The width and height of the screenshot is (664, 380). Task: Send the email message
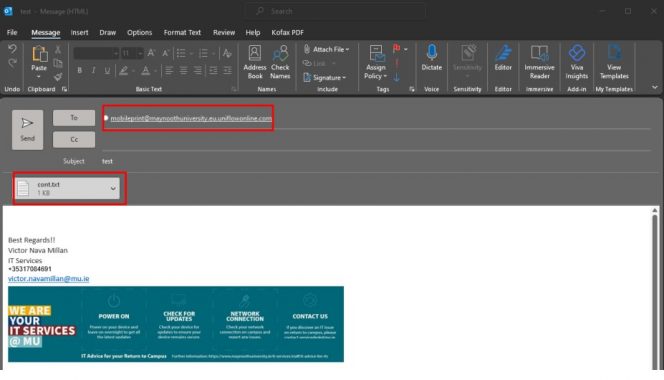28,130
